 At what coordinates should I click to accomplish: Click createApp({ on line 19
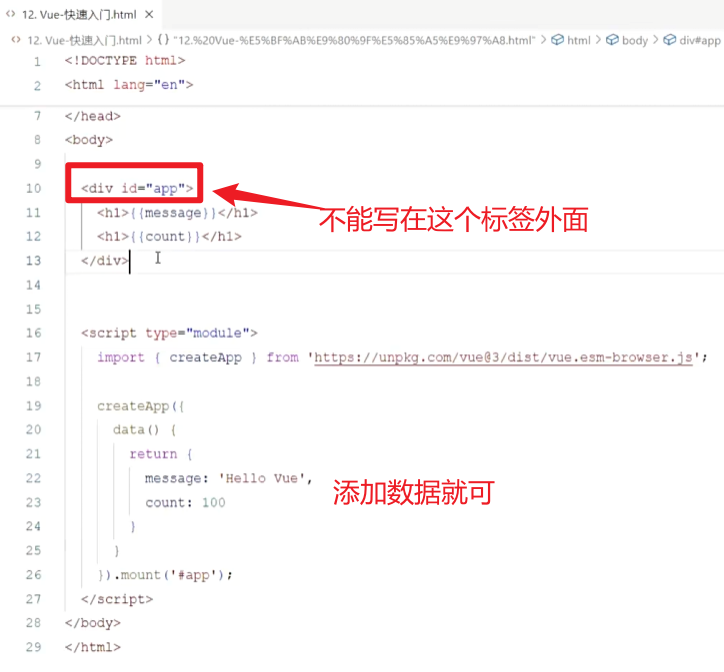(x=141, y=406)
